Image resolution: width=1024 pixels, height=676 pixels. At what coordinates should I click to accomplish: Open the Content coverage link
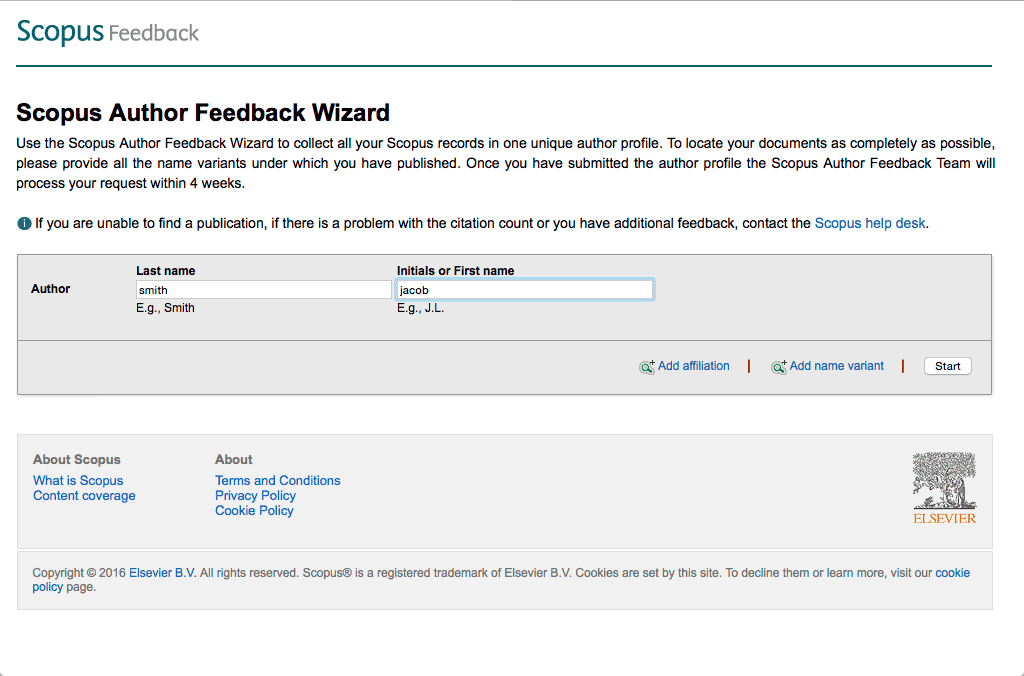point(84,496)
